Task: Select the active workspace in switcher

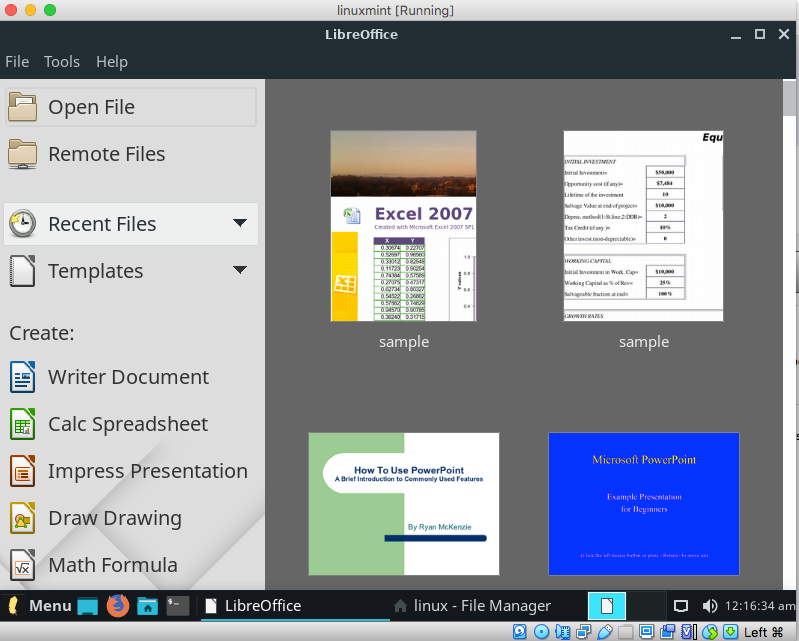Action: [x=606, y=605]
